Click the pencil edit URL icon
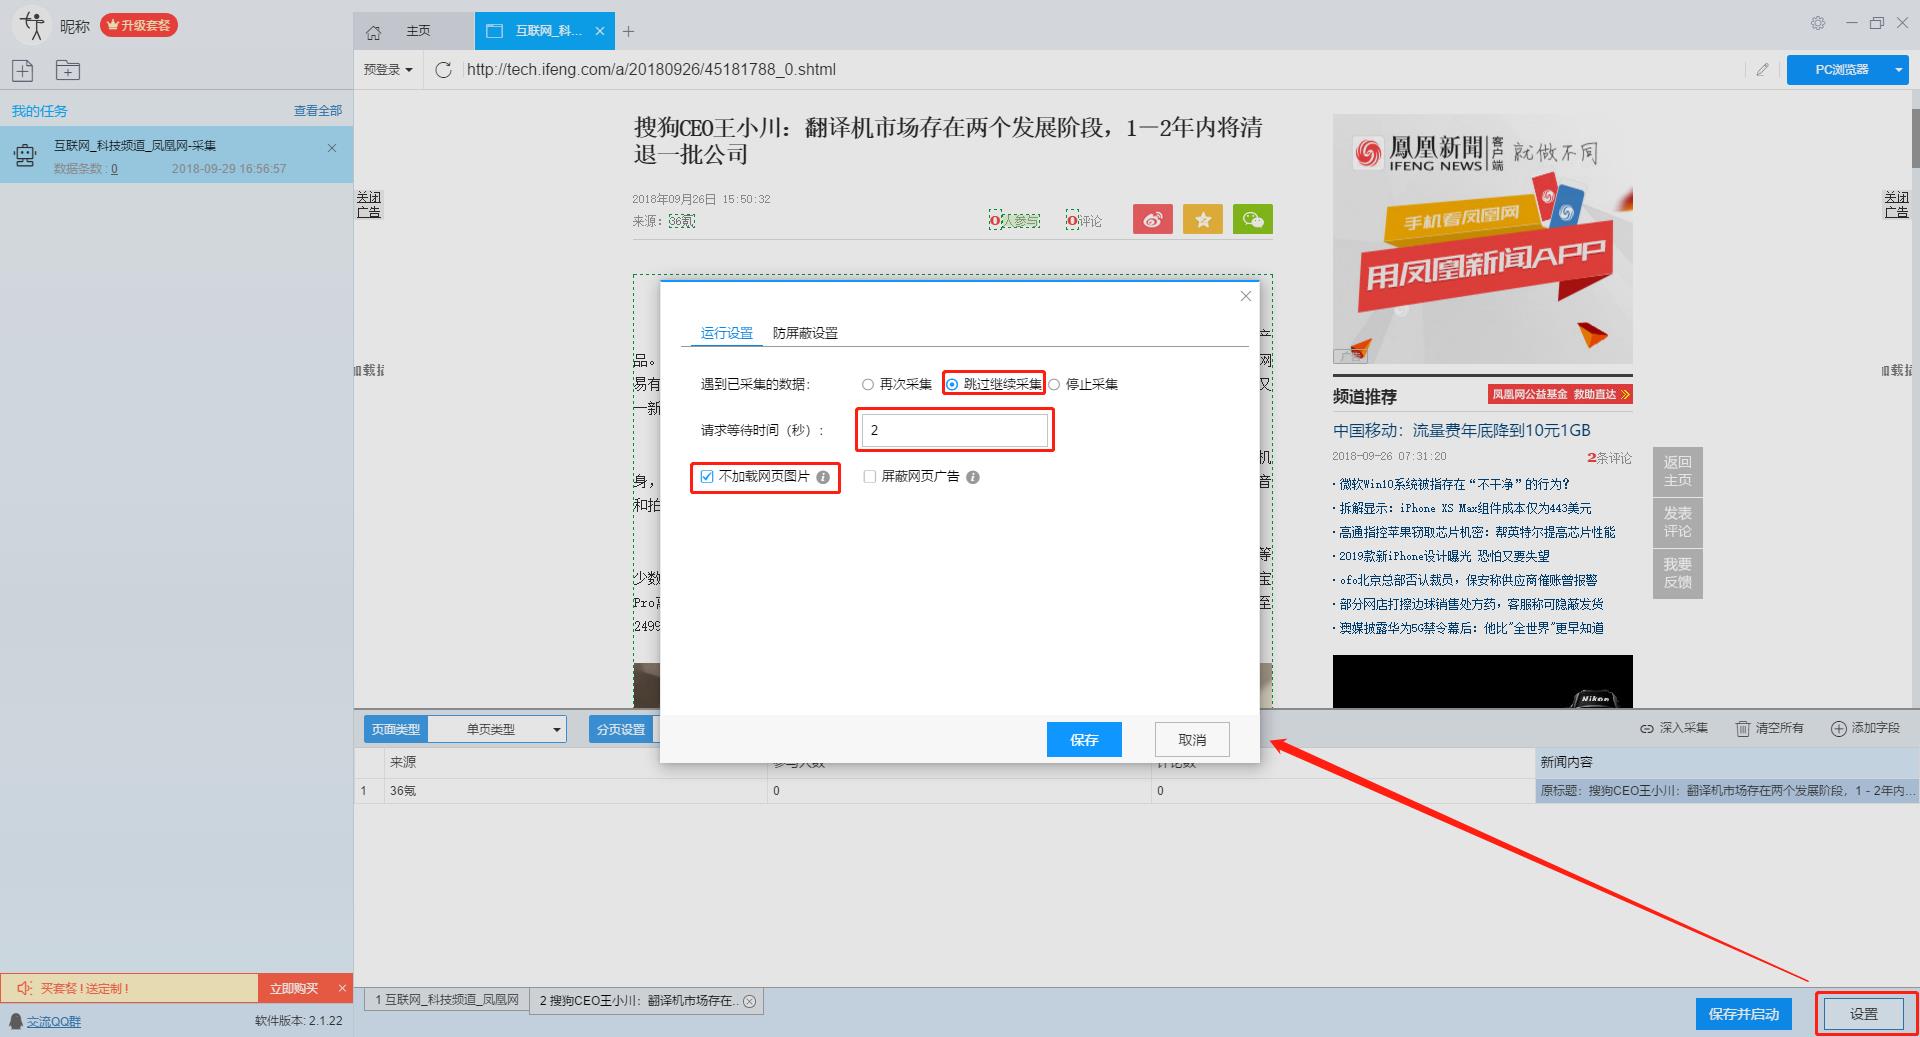The width and height of the screenshot is (1920, 1037). click(x=1762, y=69)
